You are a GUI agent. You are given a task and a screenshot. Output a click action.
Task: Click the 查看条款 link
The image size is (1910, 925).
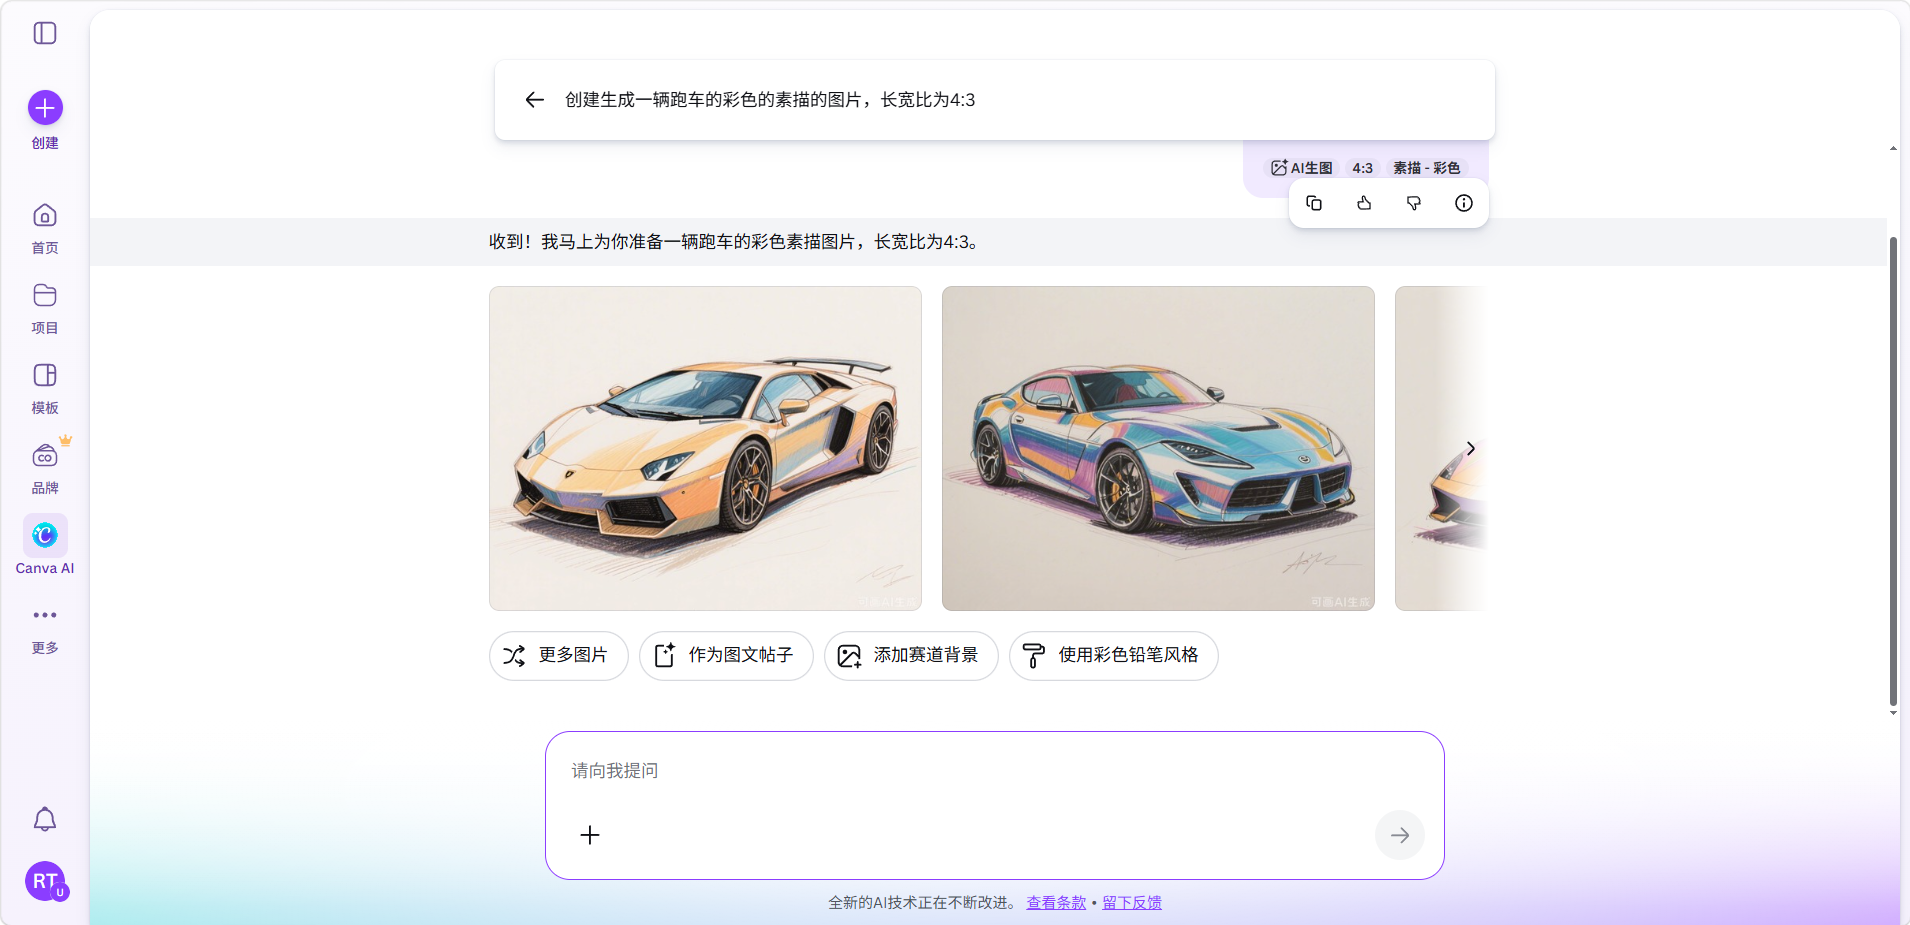[1056, 903]
